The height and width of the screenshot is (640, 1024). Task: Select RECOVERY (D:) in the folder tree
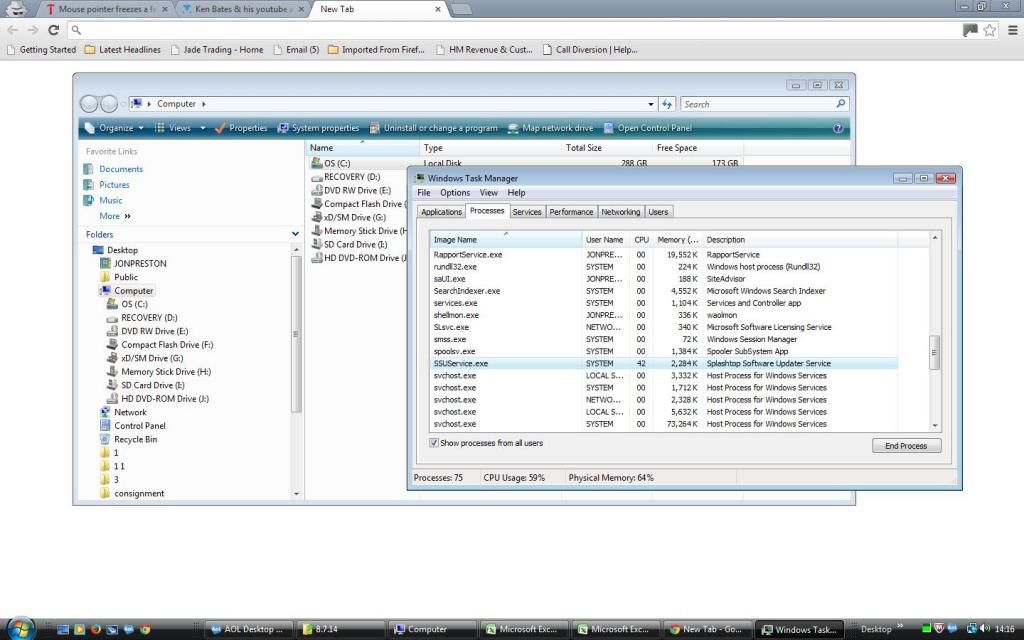(149, 318)
